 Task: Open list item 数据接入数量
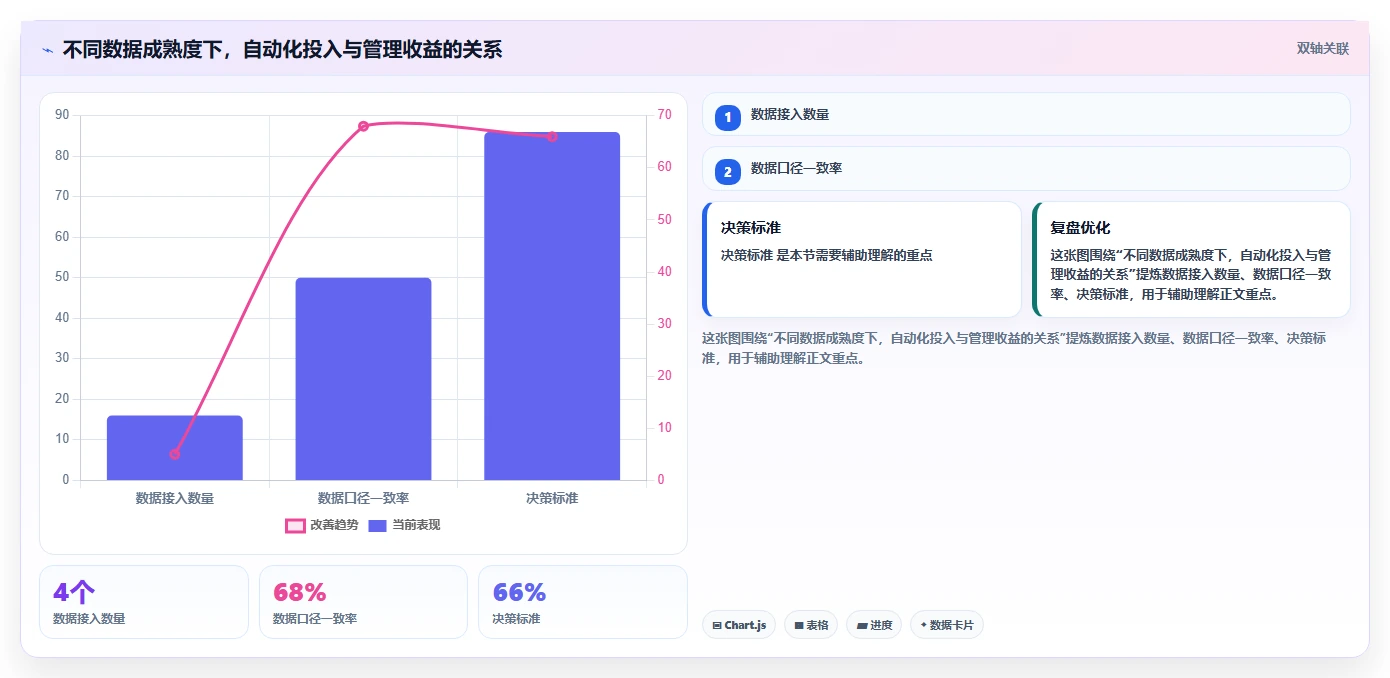pyautogui.click(x=1026, y=114)
